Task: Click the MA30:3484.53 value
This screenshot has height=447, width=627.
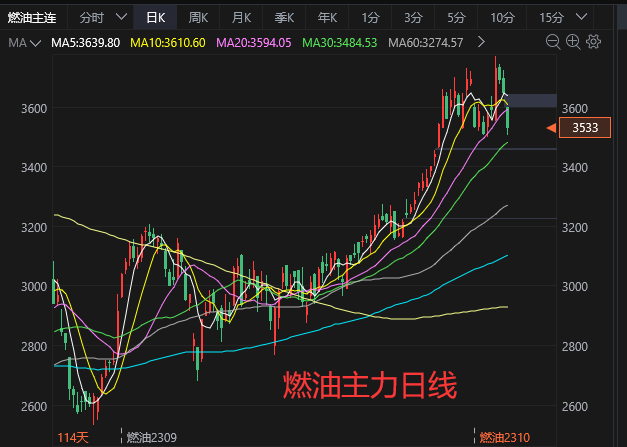Action: 339,43
